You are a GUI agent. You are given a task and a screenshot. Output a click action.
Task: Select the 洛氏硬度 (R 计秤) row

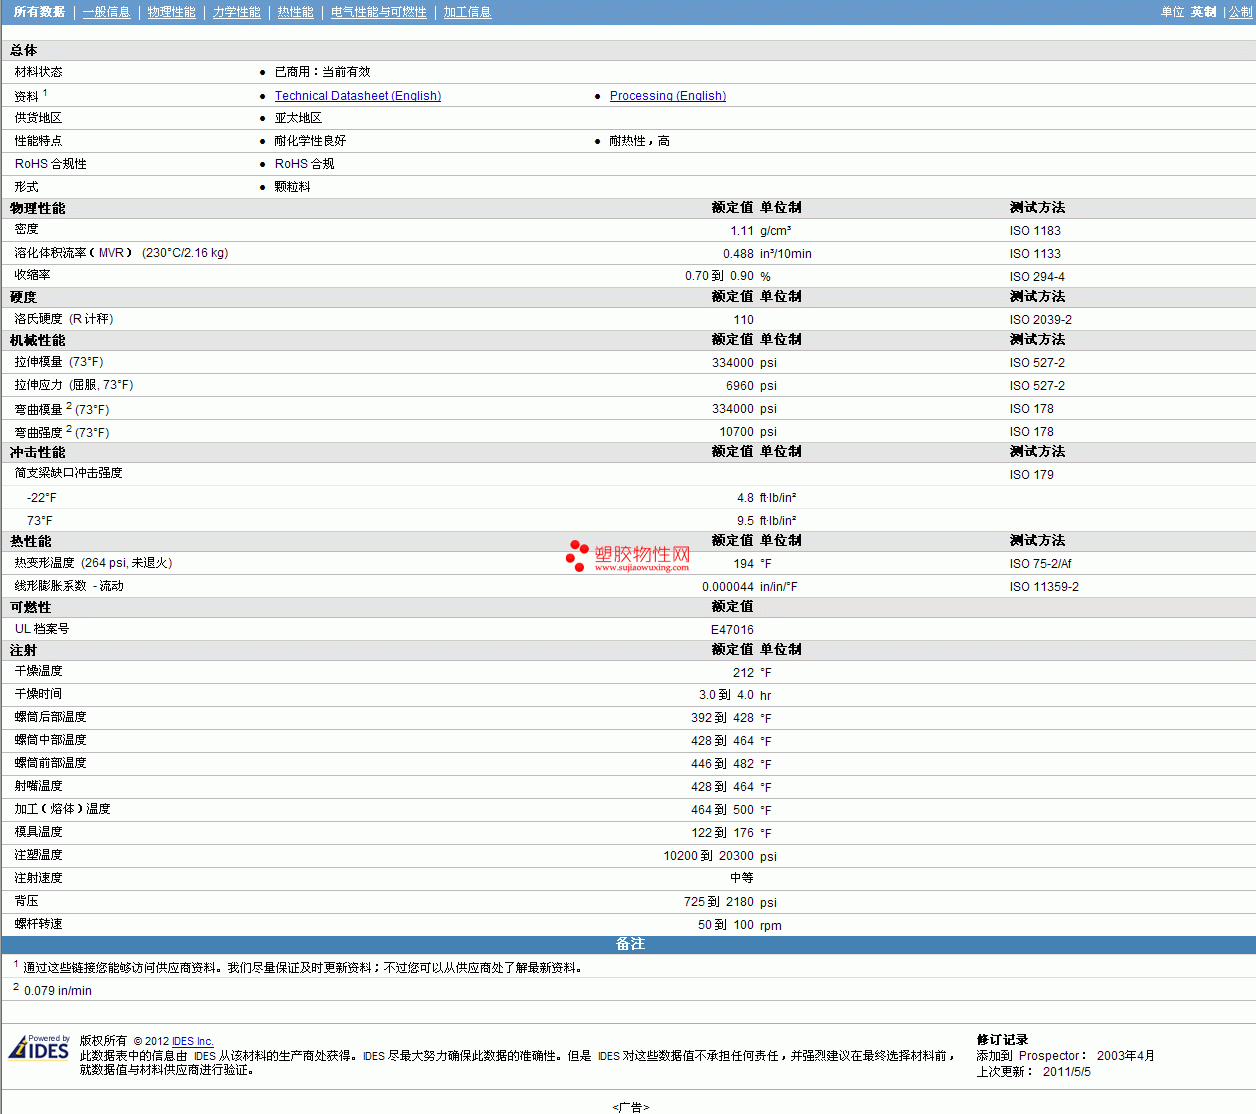click(x=628, y=319)
